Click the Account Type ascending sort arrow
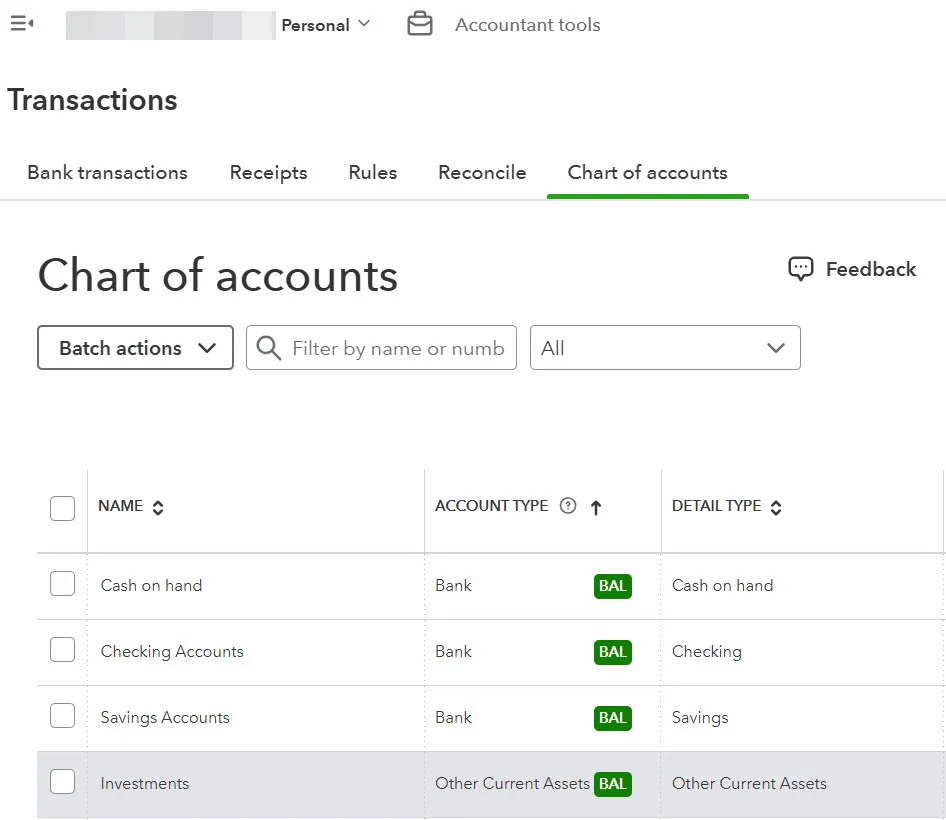The width and height of the screenshot is (946, 820). (596, 507)
